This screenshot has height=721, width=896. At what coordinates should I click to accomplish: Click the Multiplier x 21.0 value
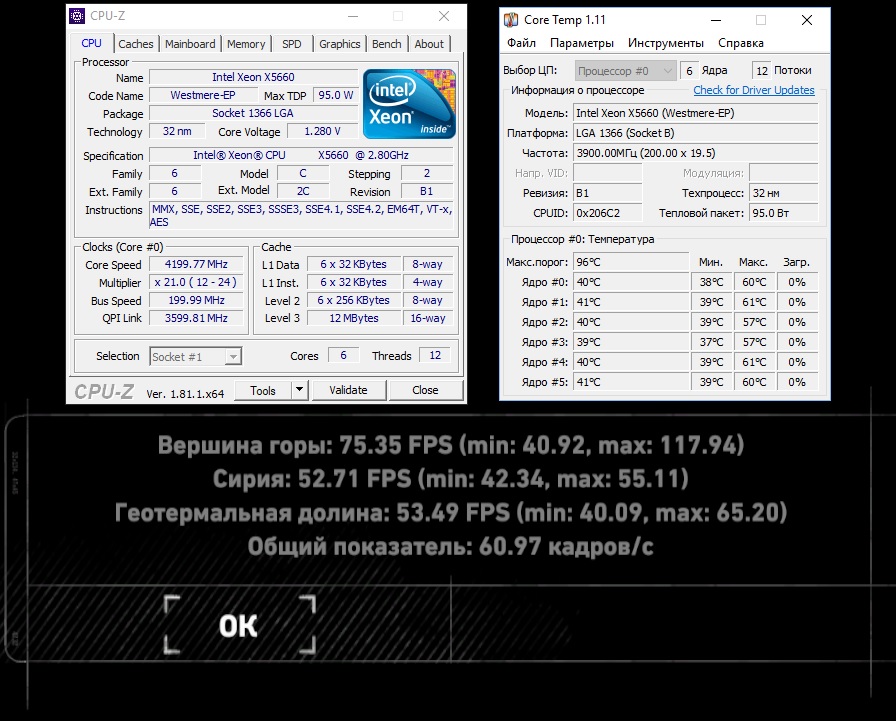(x=196, y=282)
